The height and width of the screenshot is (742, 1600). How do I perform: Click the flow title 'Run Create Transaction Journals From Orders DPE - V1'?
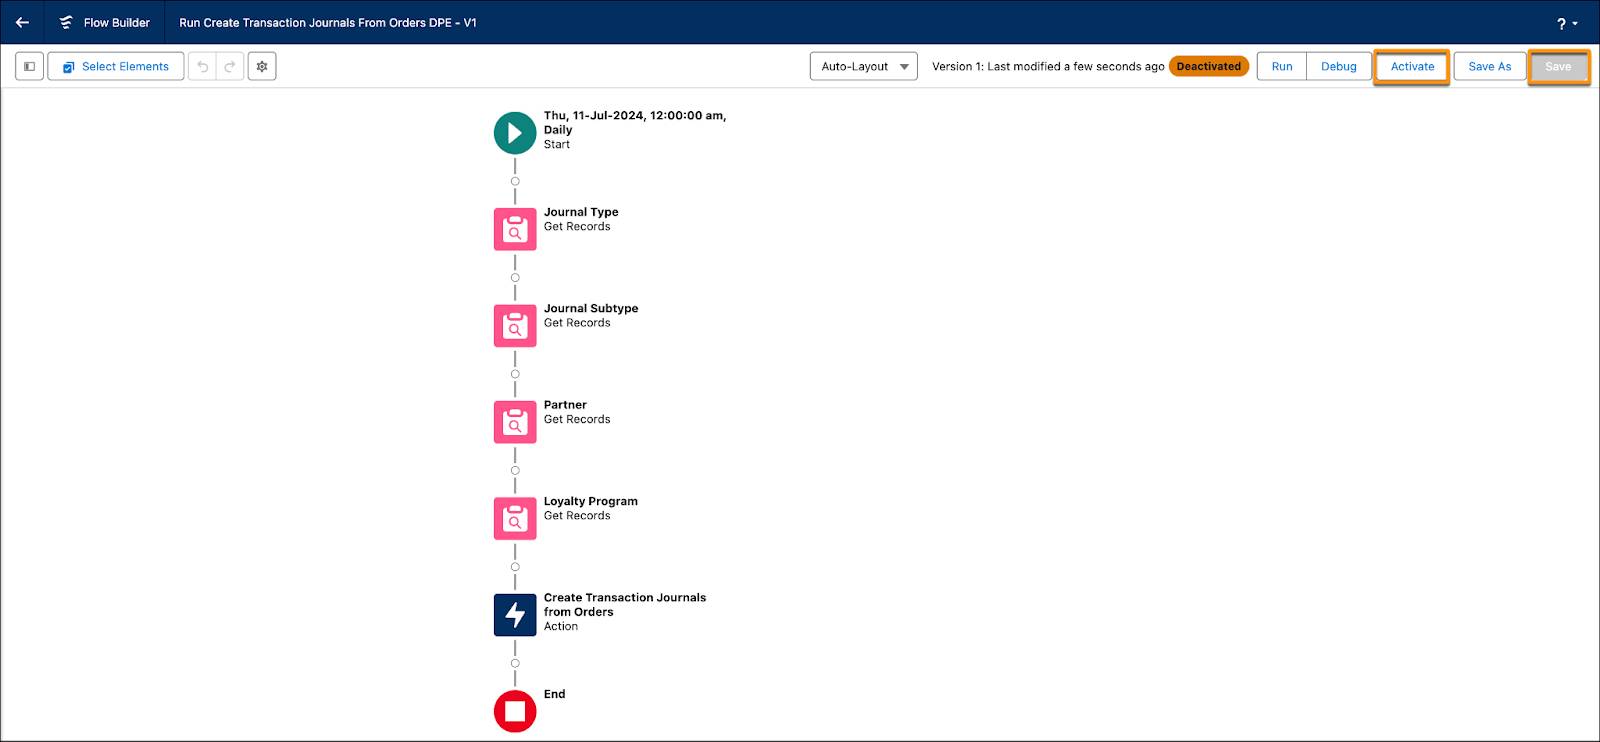[x=328, y=22]
